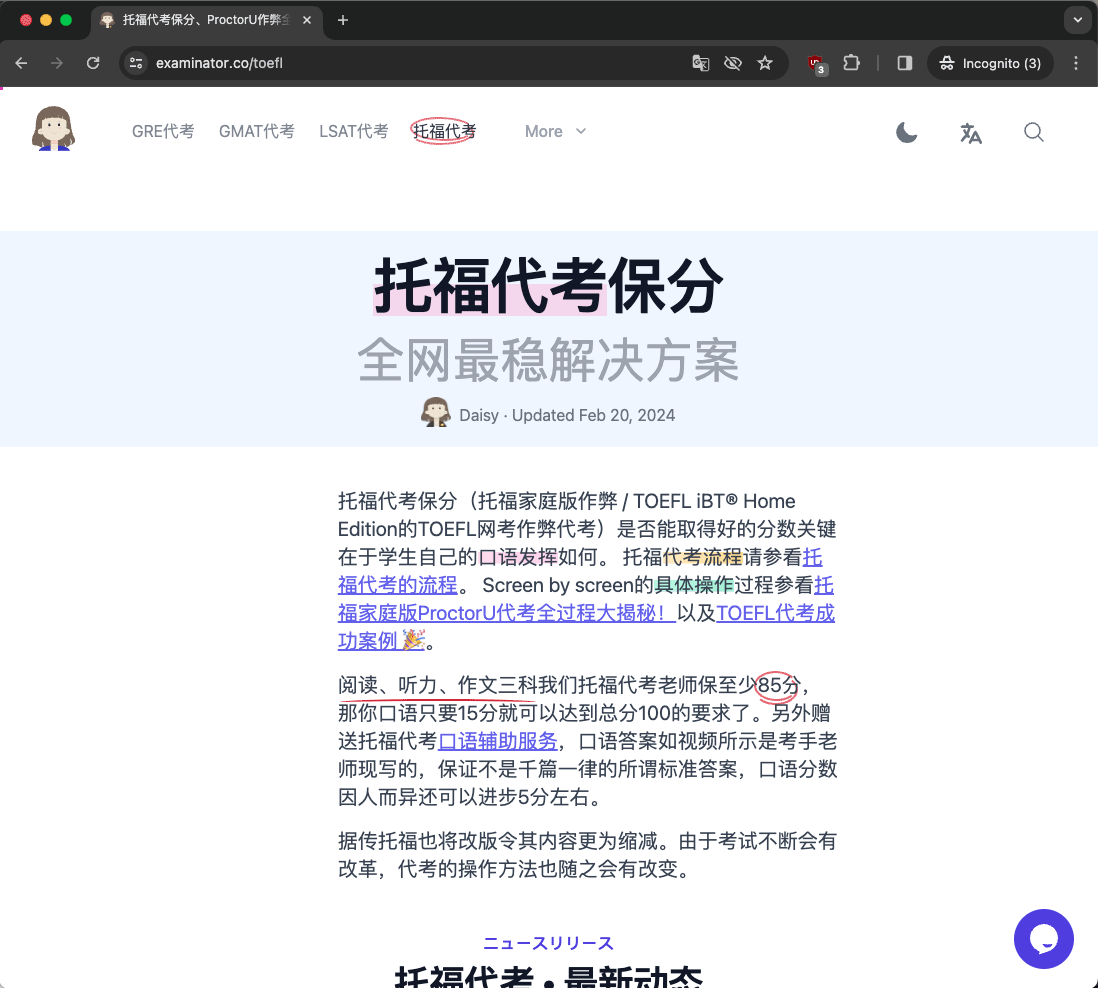Click the browser back arrow
The height and width of the screenshot is (988, 1098).
(x=22, y=63)
